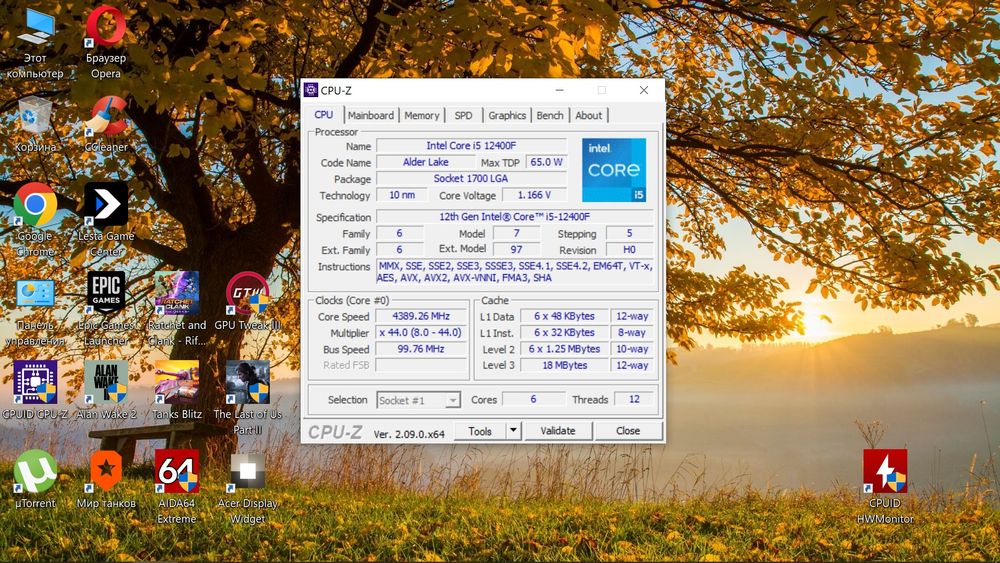Click the Threads value 12

634,399
